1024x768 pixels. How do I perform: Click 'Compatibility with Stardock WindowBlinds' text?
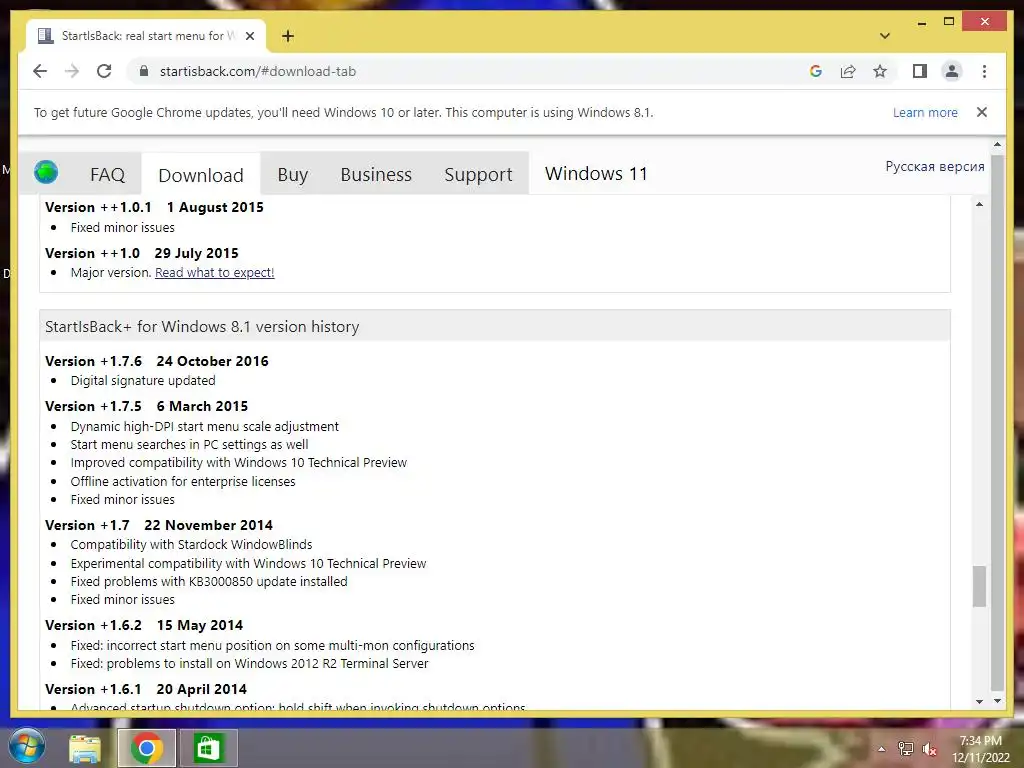(x=191, y=544)
